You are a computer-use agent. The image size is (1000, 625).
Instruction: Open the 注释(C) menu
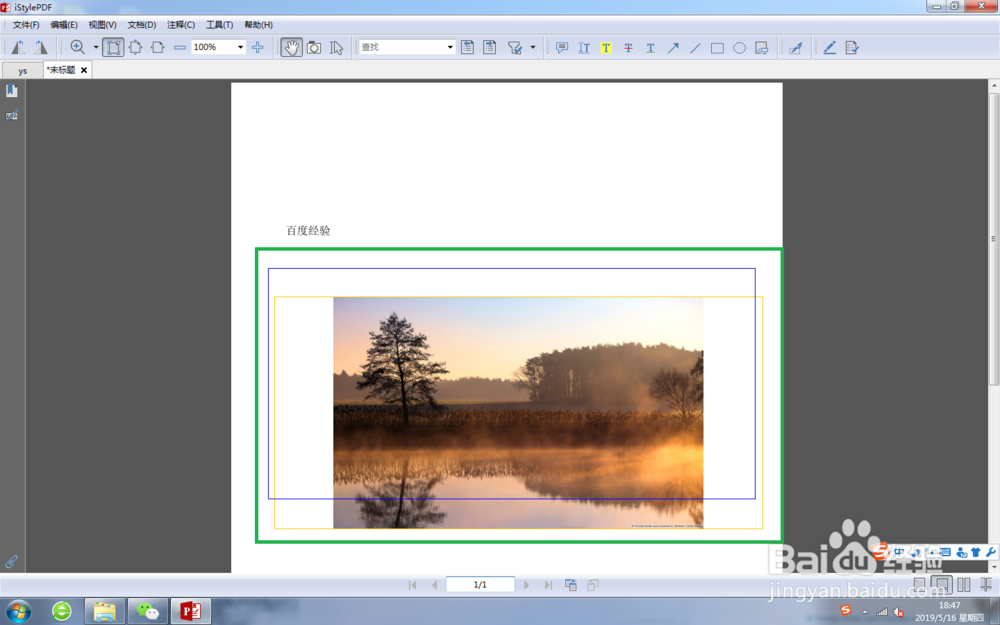pos(181,25)
